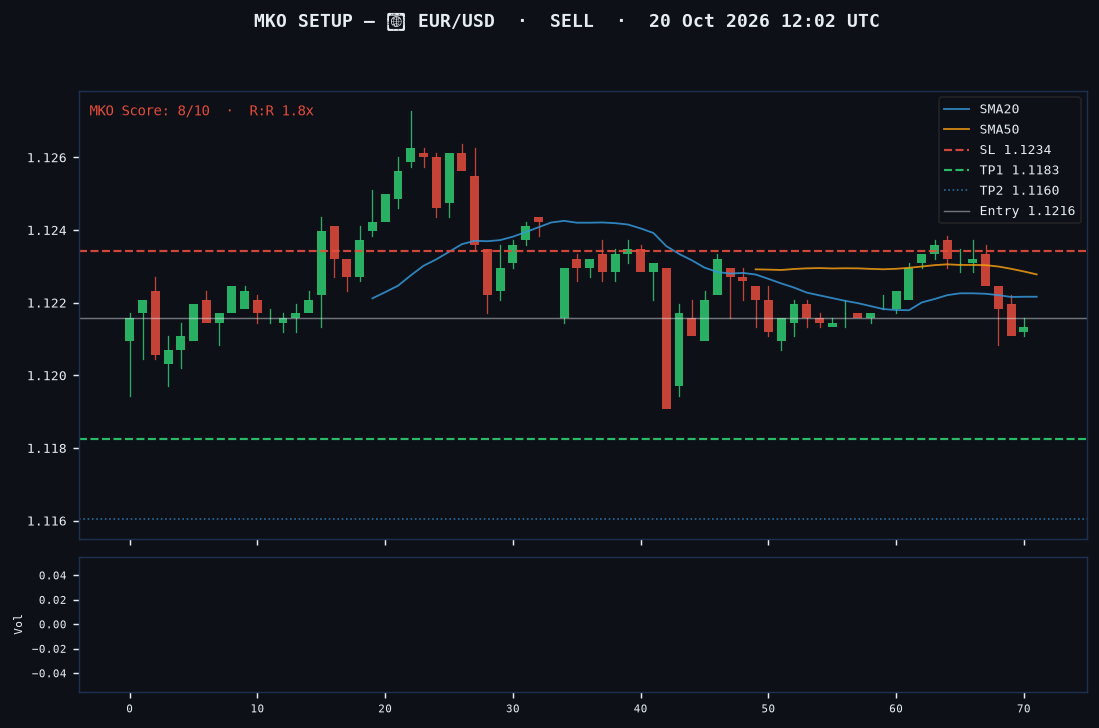The image size is (1099, 728).
Task: Click the 1.122 price axis label
Action: coord(47,303)
